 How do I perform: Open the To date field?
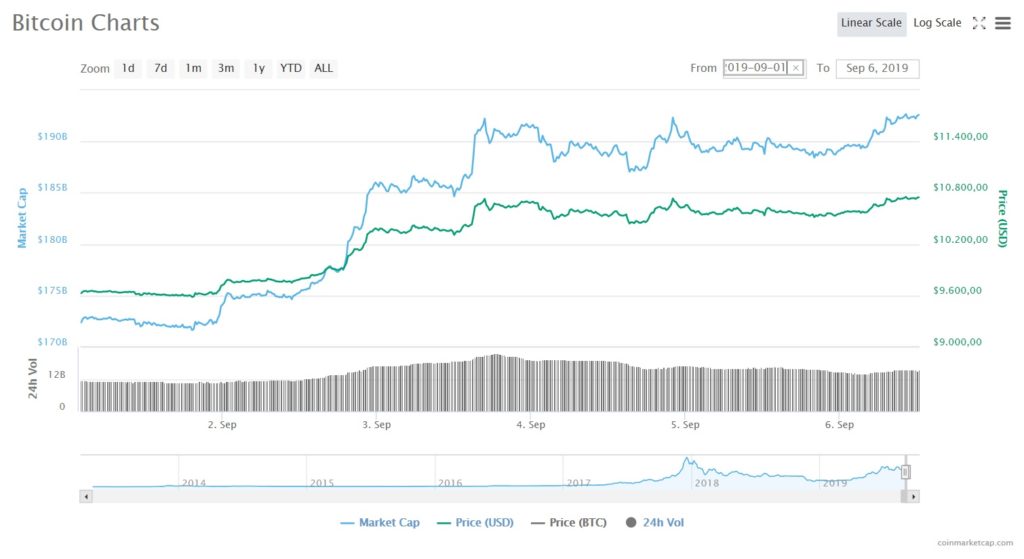[x=877, y=68]
